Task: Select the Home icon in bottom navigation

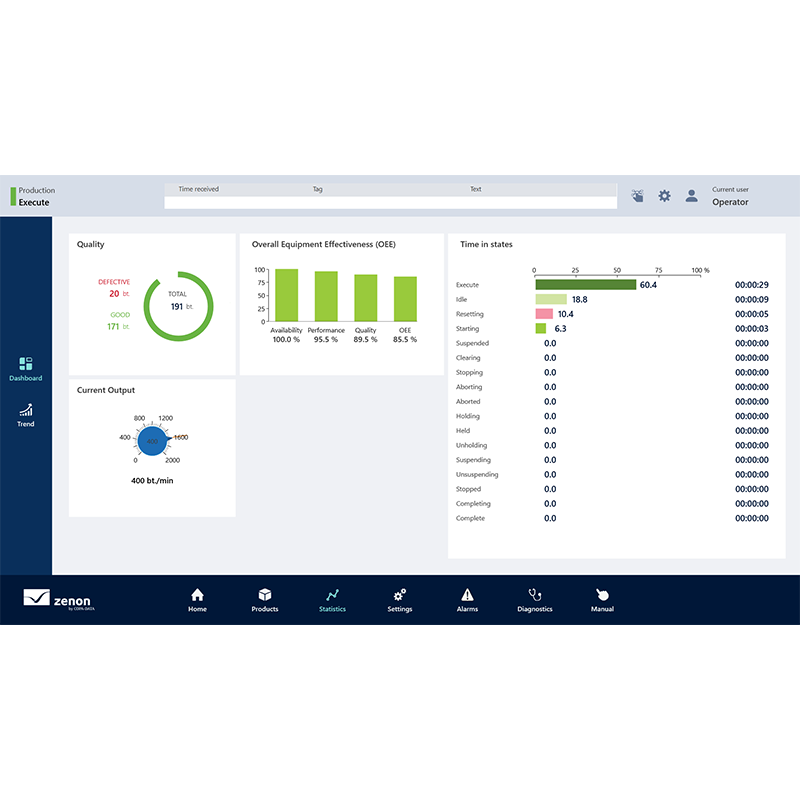Action: [197, 598]
